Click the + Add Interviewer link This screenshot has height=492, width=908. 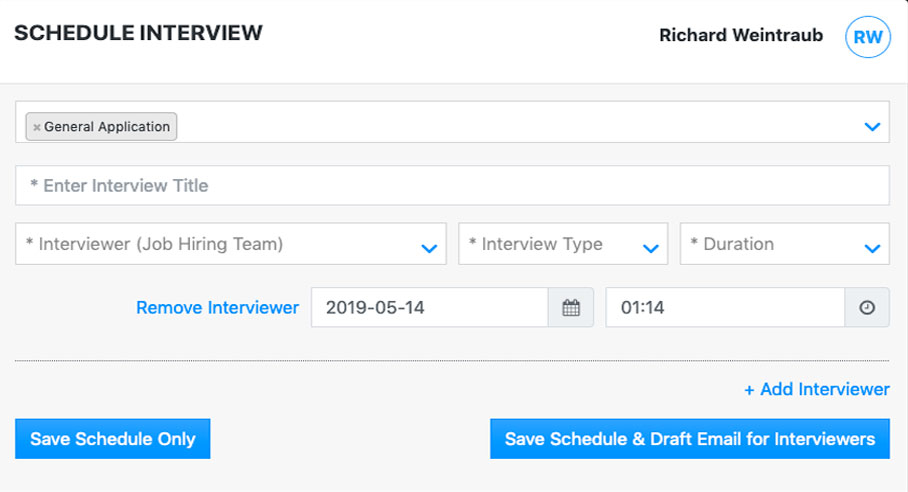tap(816, 389)
